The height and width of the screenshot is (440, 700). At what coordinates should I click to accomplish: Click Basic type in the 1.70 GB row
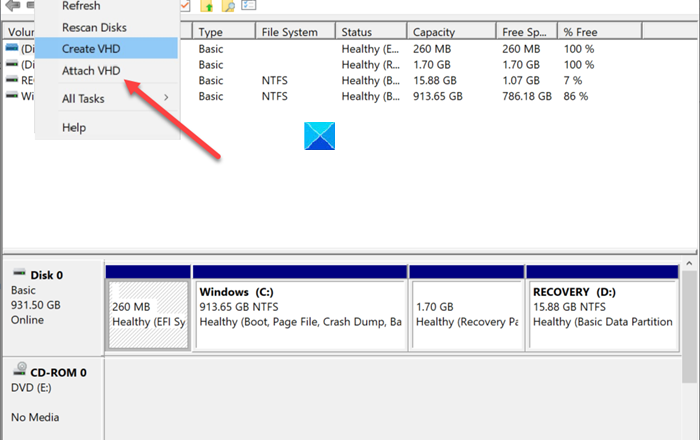[x=211, y=65]
